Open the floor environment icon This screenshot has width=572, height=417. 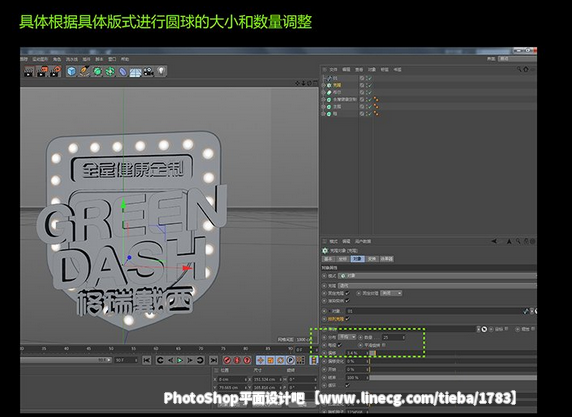[135, 72]
